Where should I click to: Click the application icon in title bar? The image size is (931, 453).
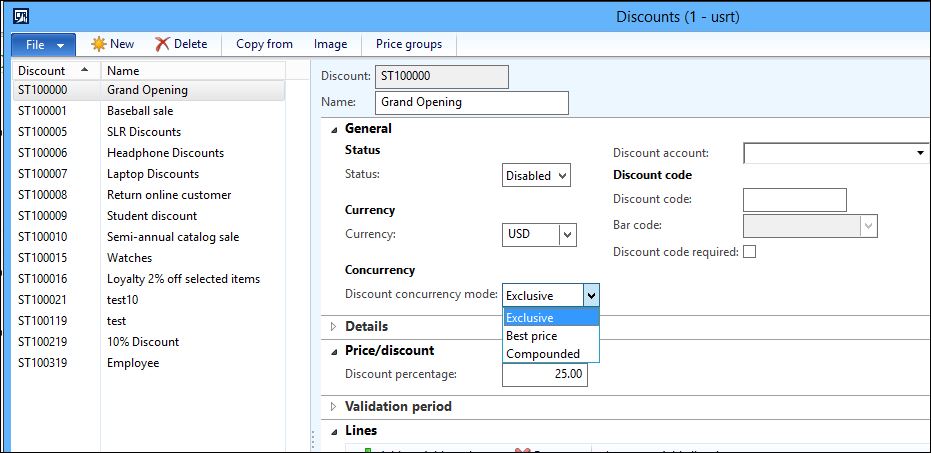[x=21, y=16]
